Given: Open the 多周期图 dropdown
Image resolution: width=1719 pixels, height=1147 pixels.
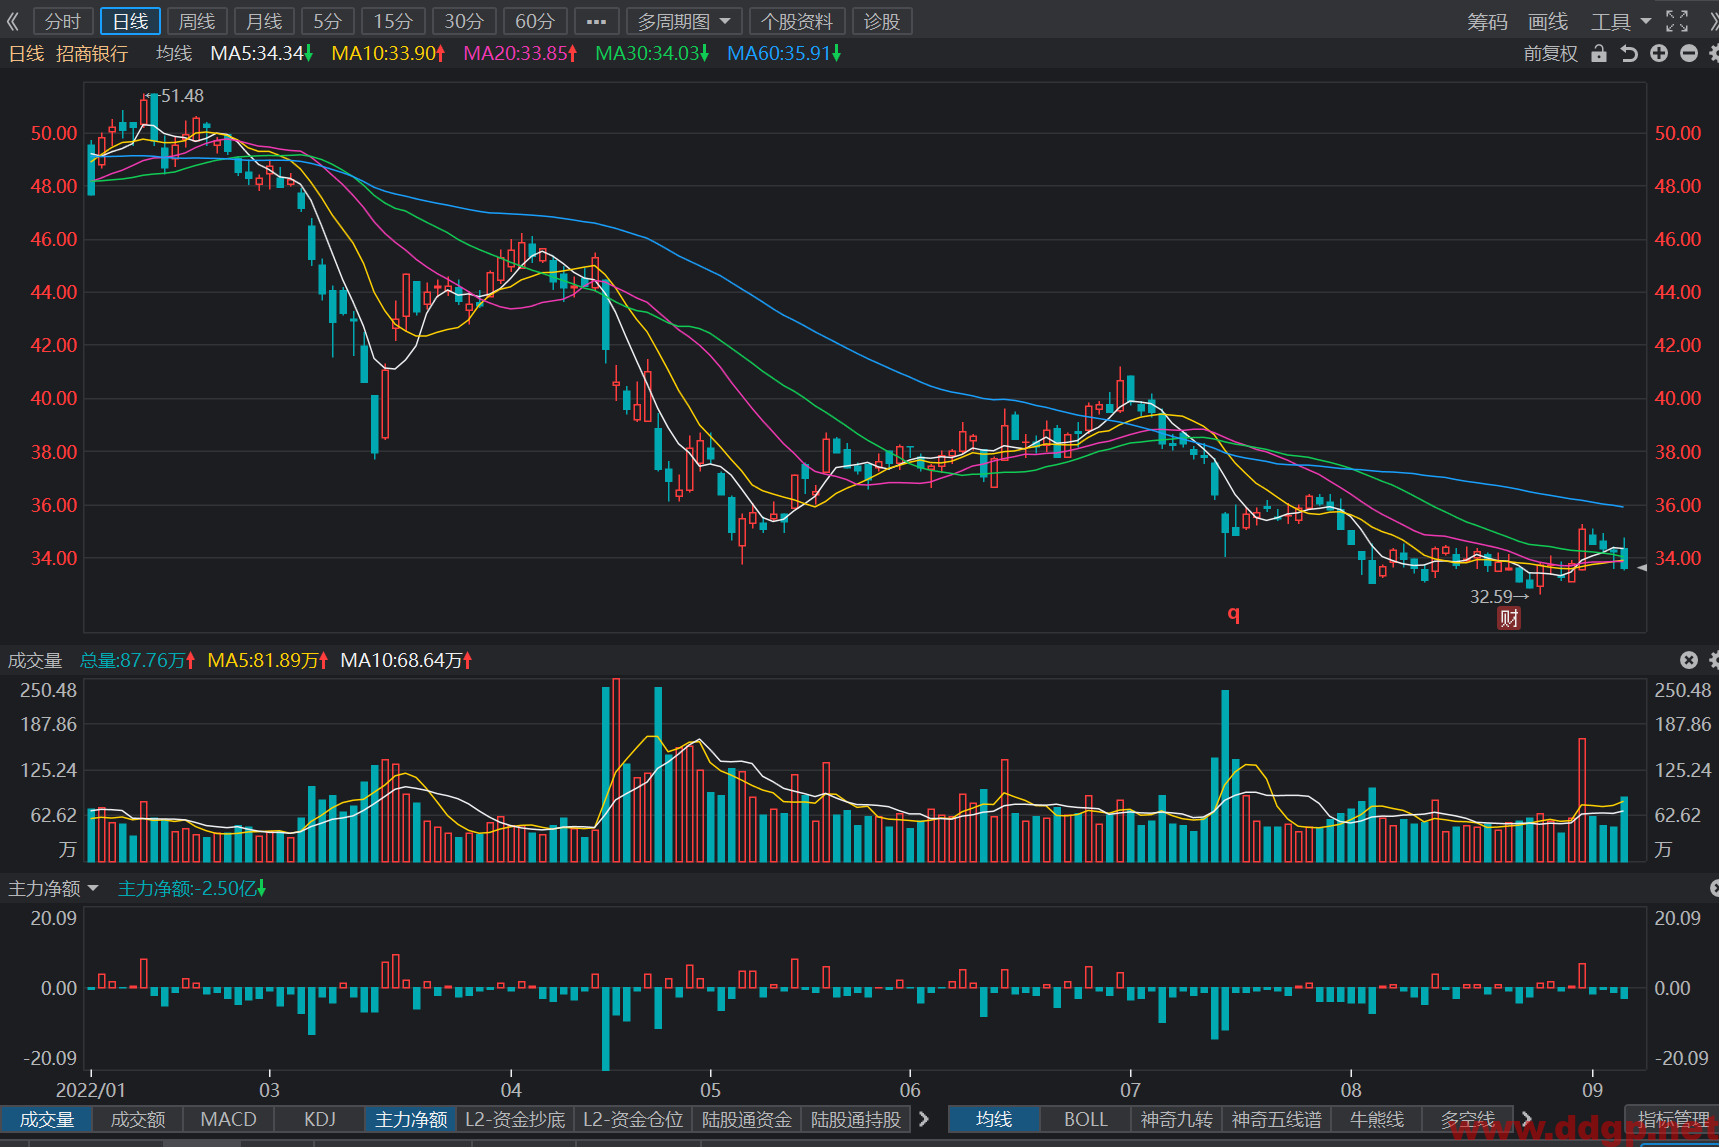Looking at the screenshot, I should coord(684,21).
